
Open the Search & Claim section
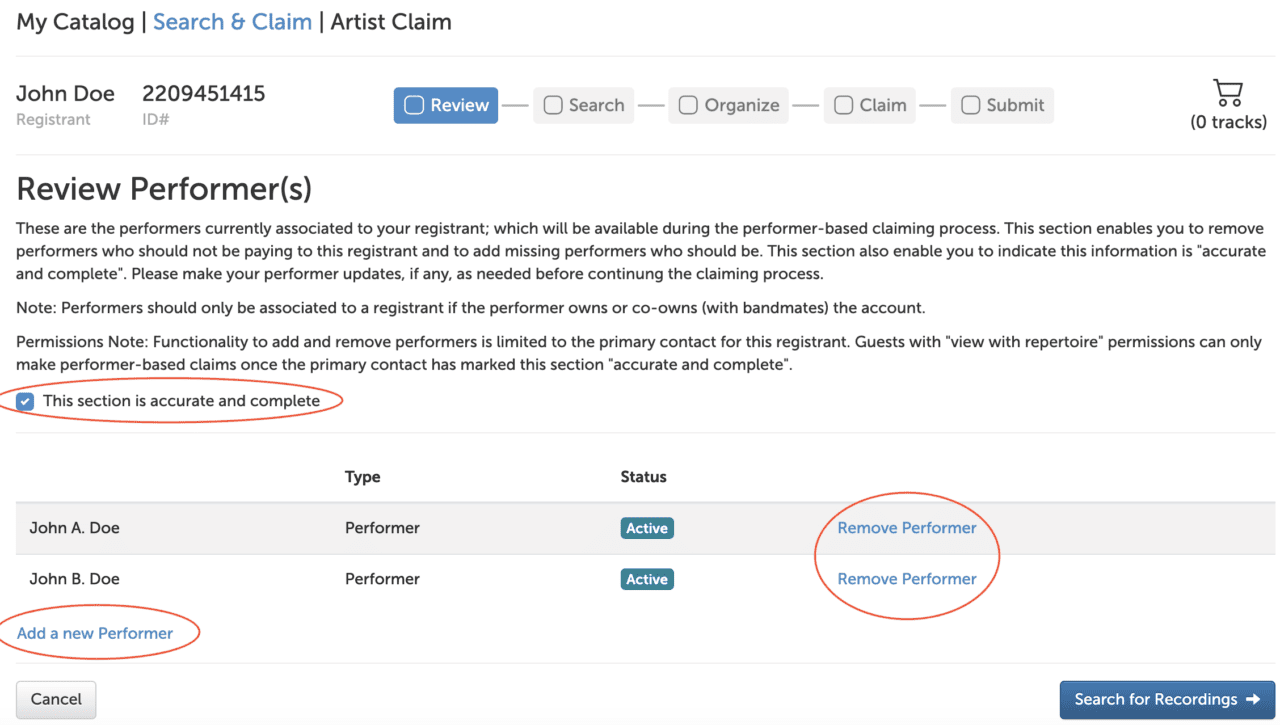pos(232,21)
